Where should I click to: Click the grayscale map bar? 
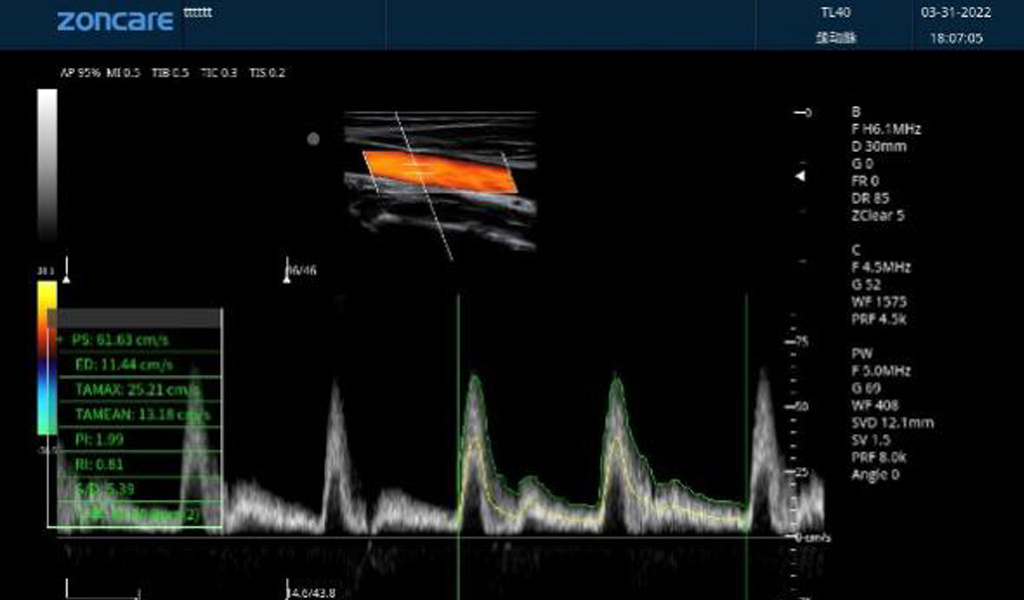pos(47,165)
